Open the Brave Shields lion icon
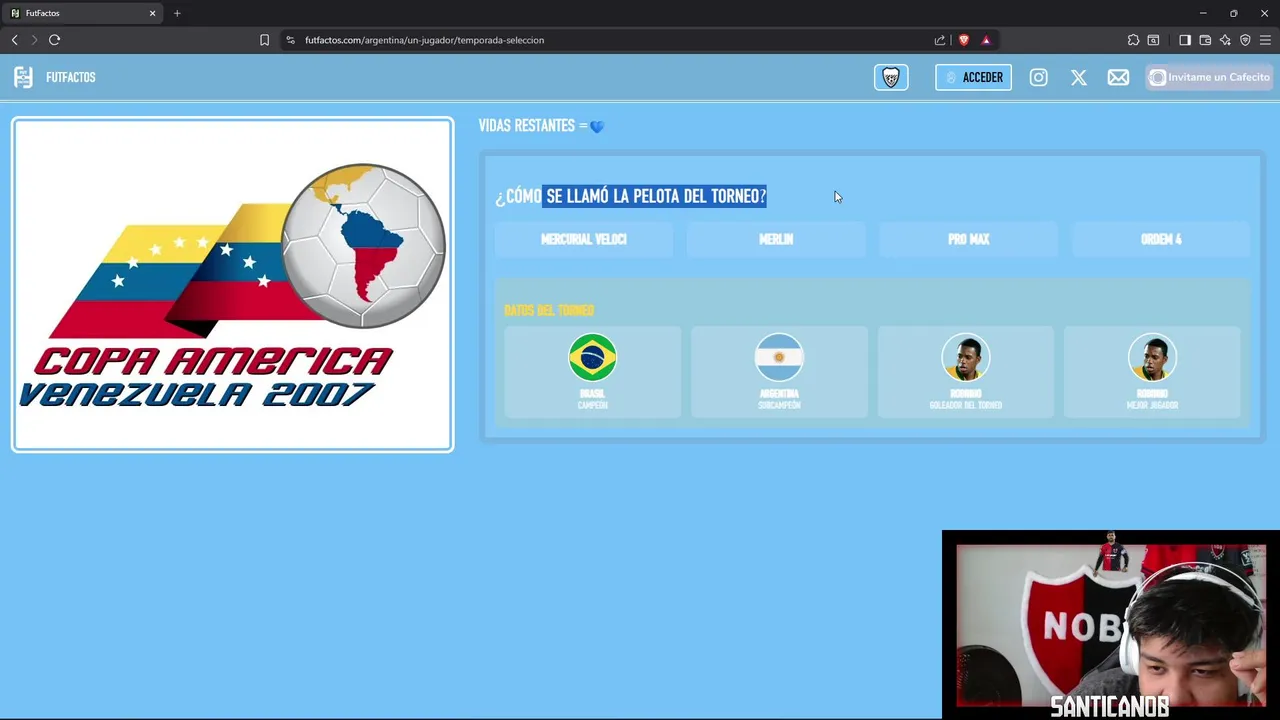The width and height of the screenshot is (1280, 720). [x=964, y=40]
